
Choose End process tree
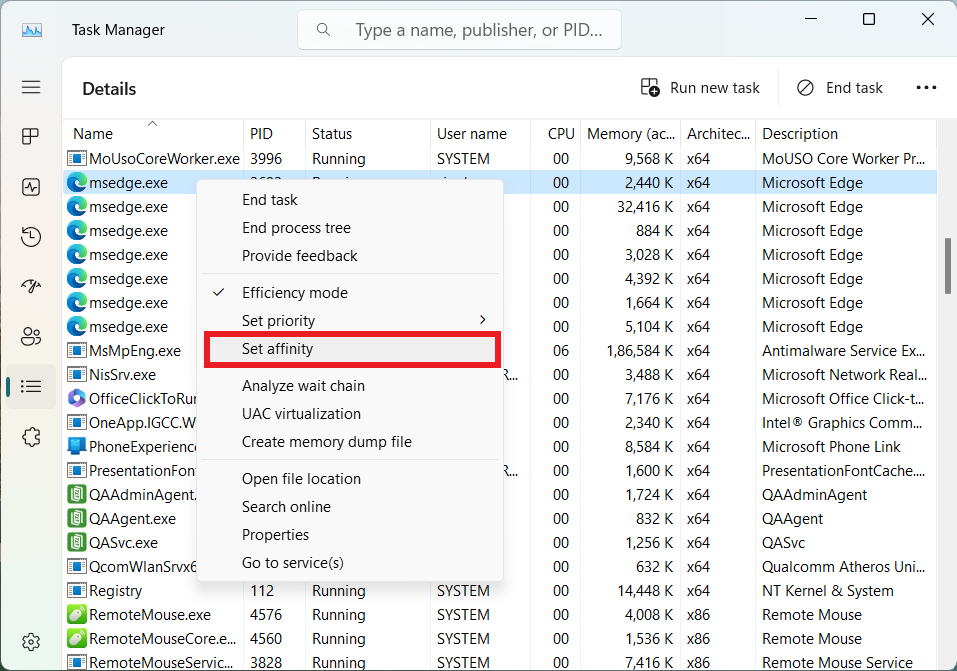pyautogui.click(x=351, y=228)
